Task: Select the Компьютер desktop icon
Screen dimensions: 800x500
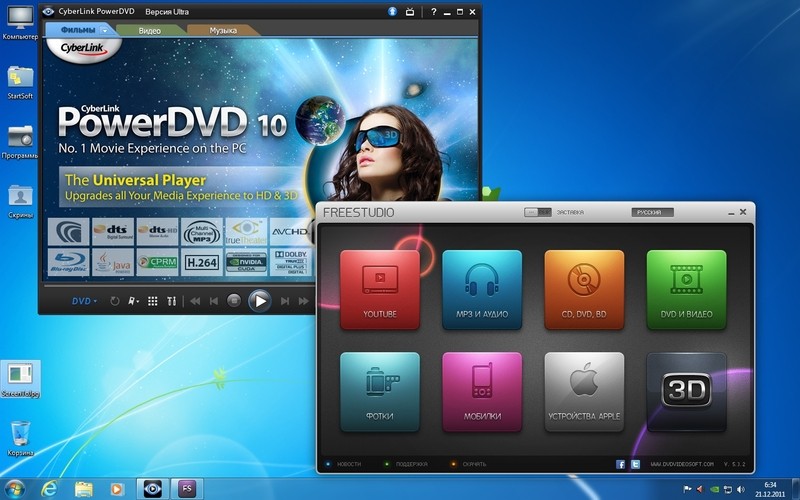Action: point(20,23)
